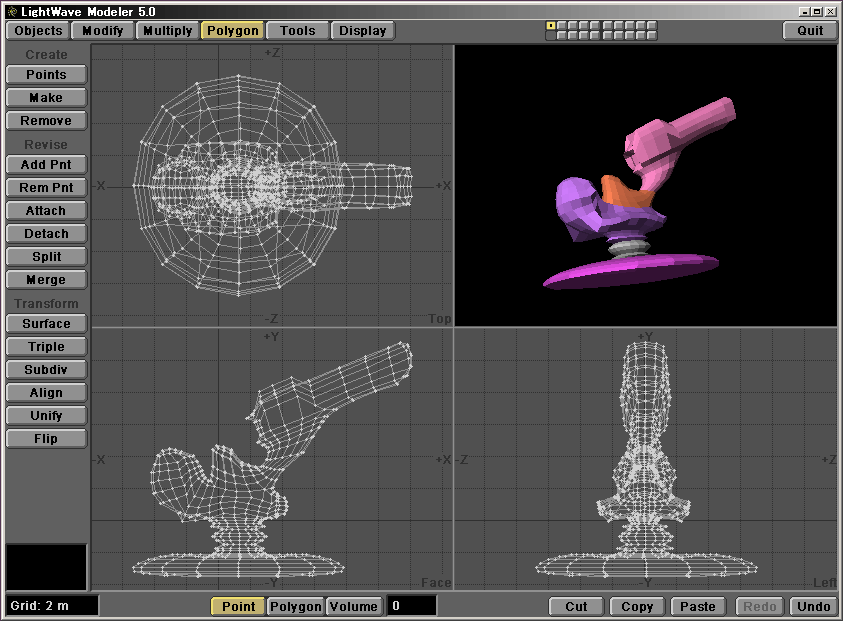Select the Subdiv tool
The width and height of the screenshot is (843, 621).
coord(46,370)
